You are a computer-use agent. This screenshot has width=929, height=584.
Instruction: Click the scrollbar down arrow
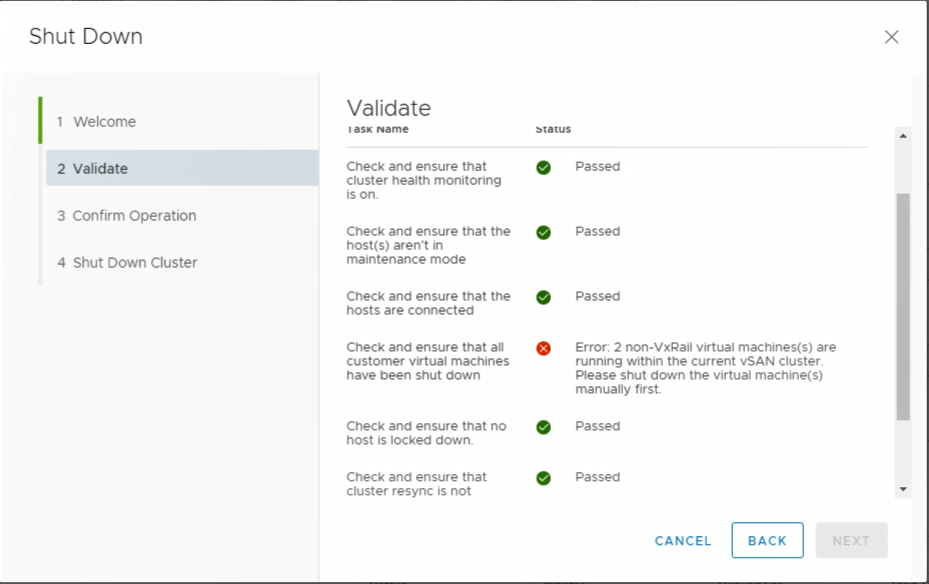click(x=902, y=489)
